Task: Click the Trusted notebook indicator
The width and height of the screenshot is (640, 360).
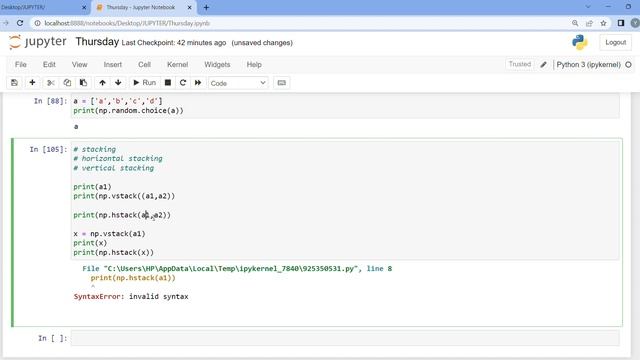Action: coord(520,64)
